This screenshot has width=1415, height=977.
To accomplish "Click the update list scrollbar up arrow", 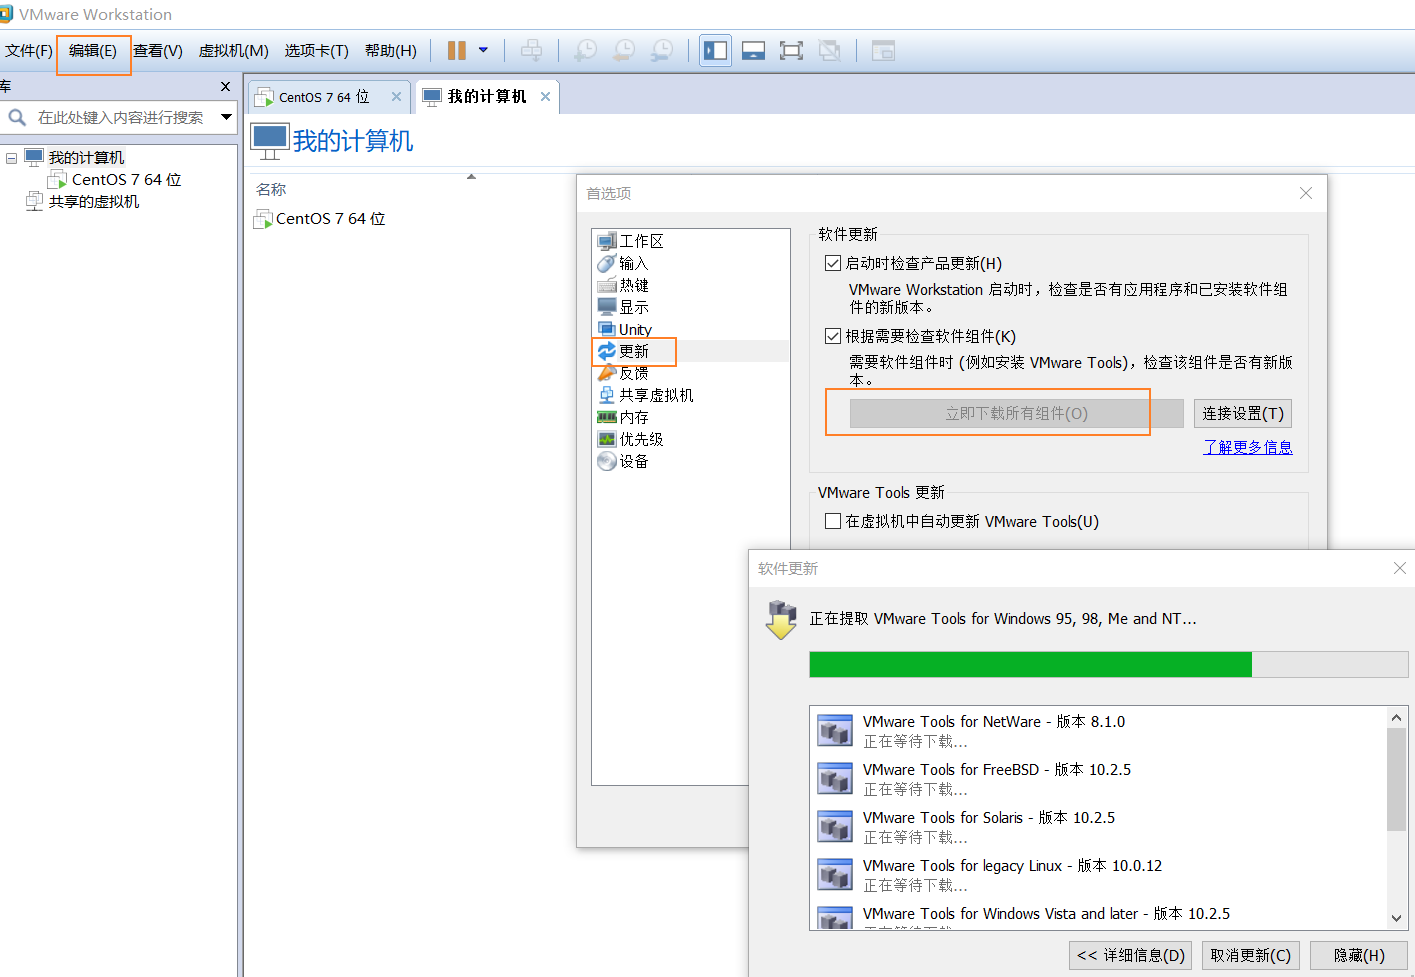I will [x=1397, y=718].
